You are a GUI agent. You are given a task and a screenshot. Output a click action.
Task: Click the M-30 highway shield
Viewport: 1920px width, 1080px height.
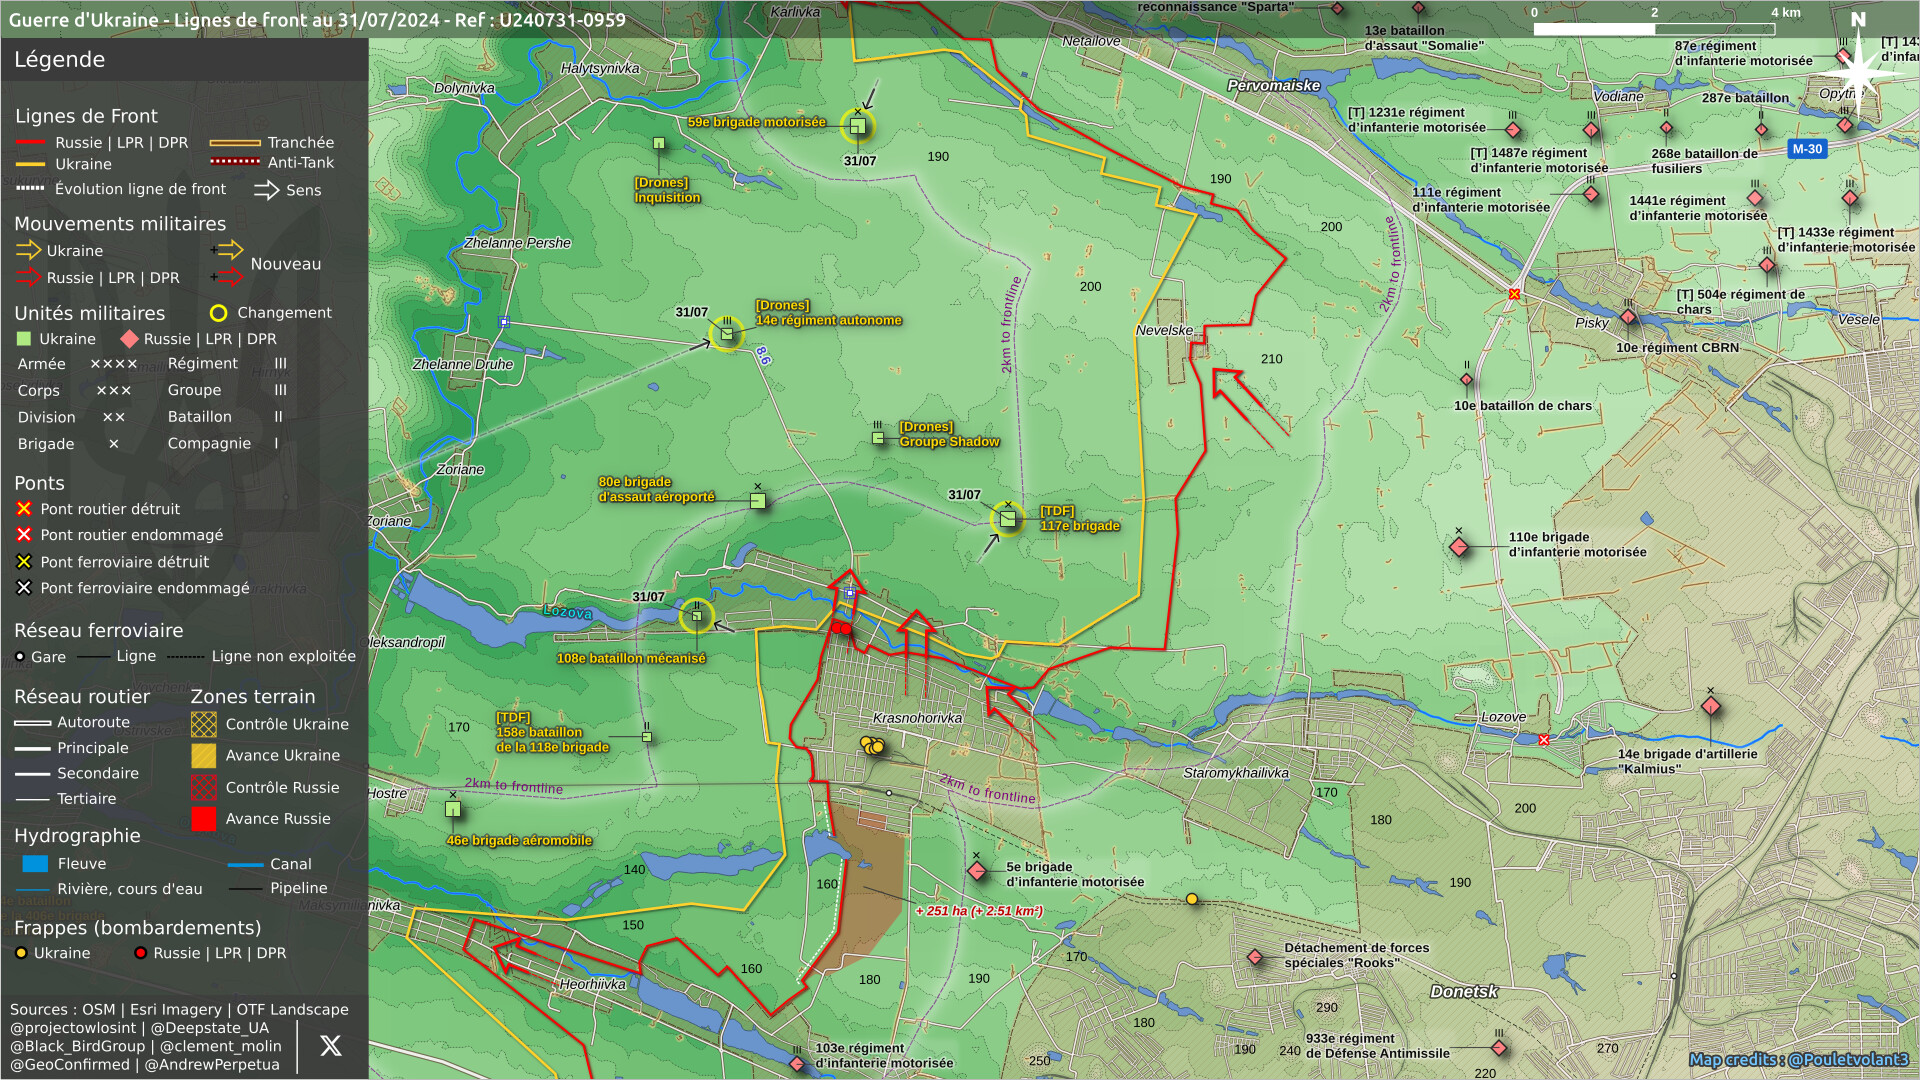(x=1806, y=149)
